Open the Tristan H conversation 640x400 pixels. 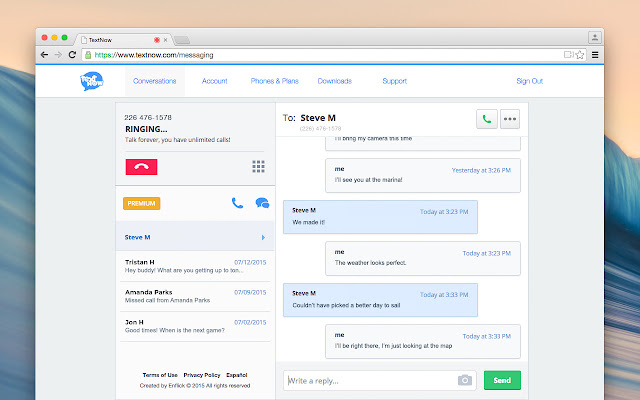coord(195,266)
